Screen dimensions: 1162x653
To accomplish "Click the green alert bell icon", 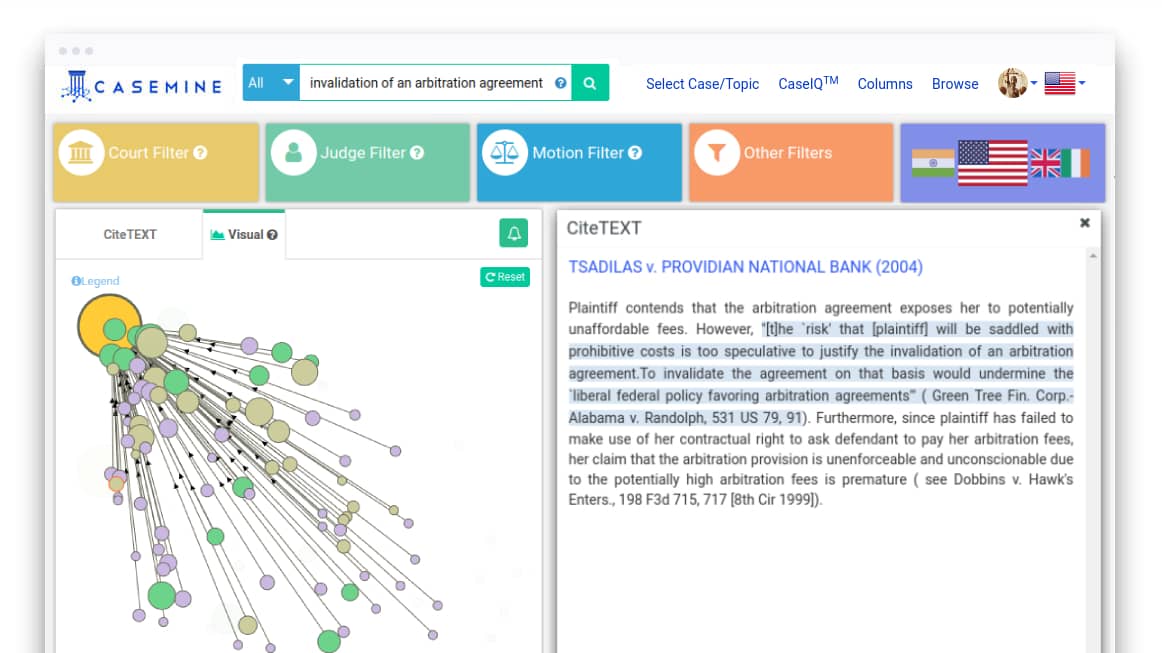I will click(x=514, y=234).
